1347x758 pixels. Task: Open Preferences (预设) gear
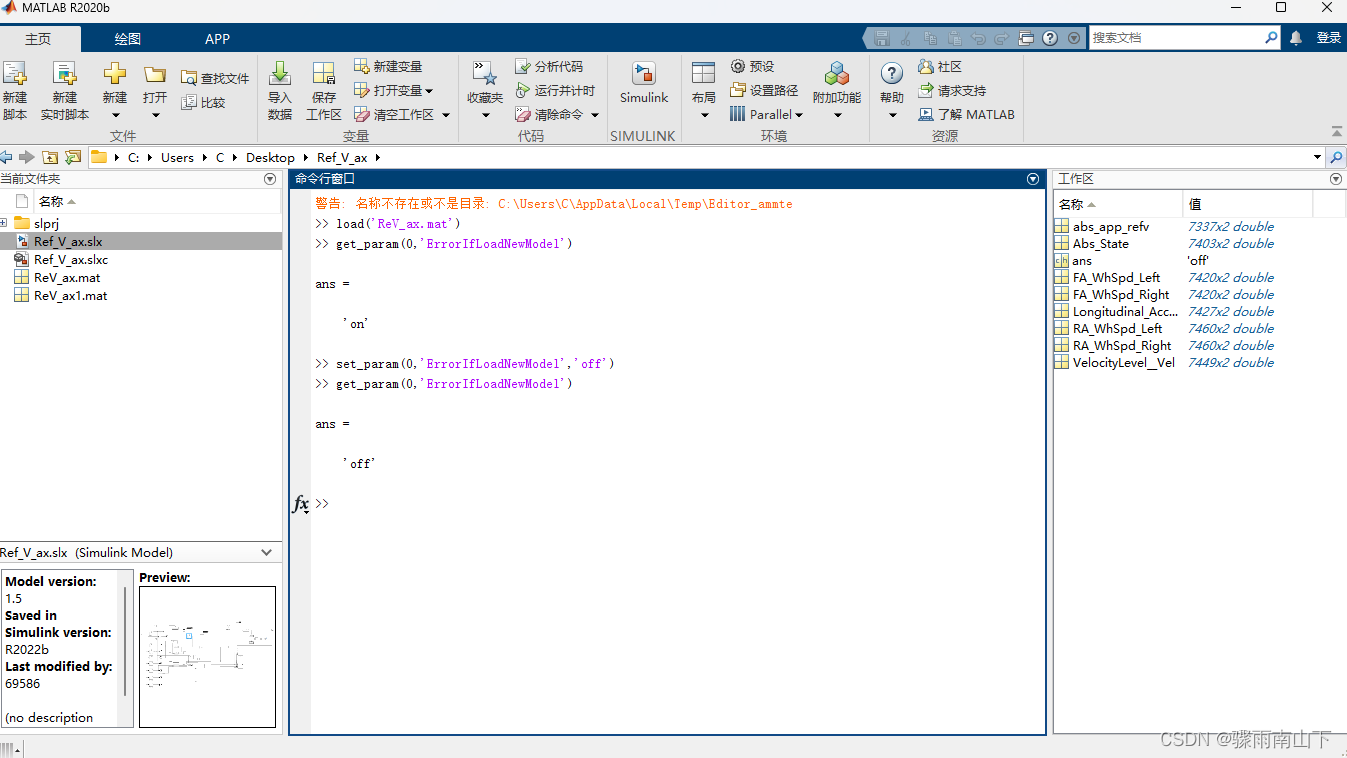click(x=752, y=66)
